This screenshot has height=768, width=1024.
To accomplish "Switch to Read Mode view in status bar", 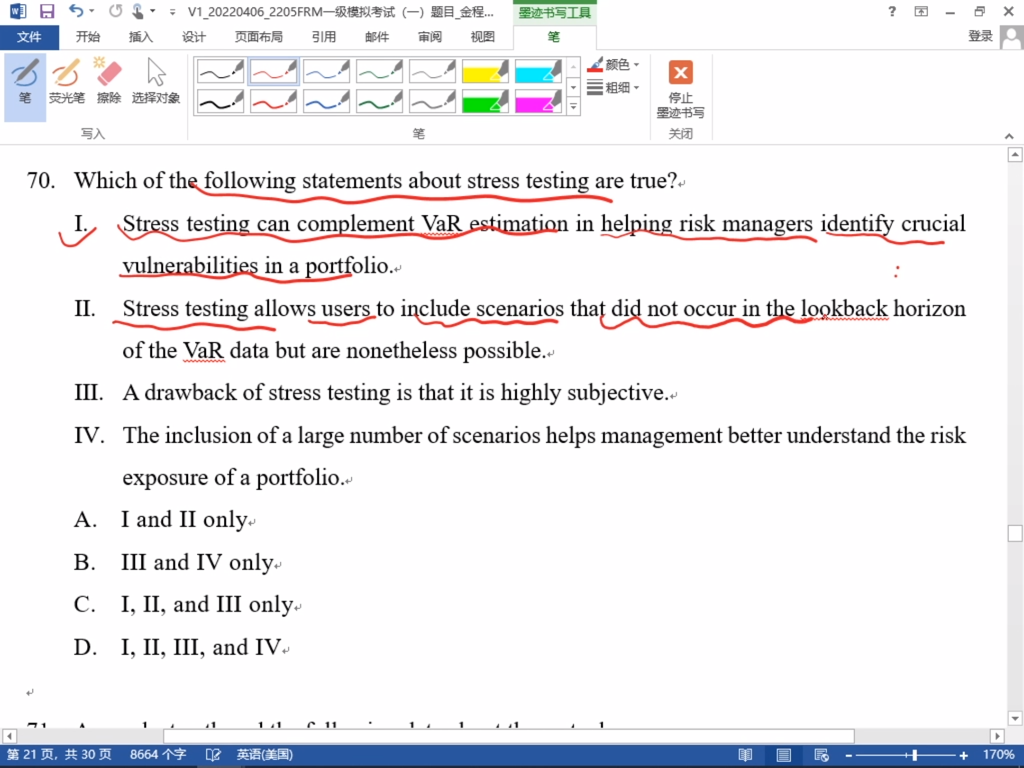I will [x=745, y=755].
